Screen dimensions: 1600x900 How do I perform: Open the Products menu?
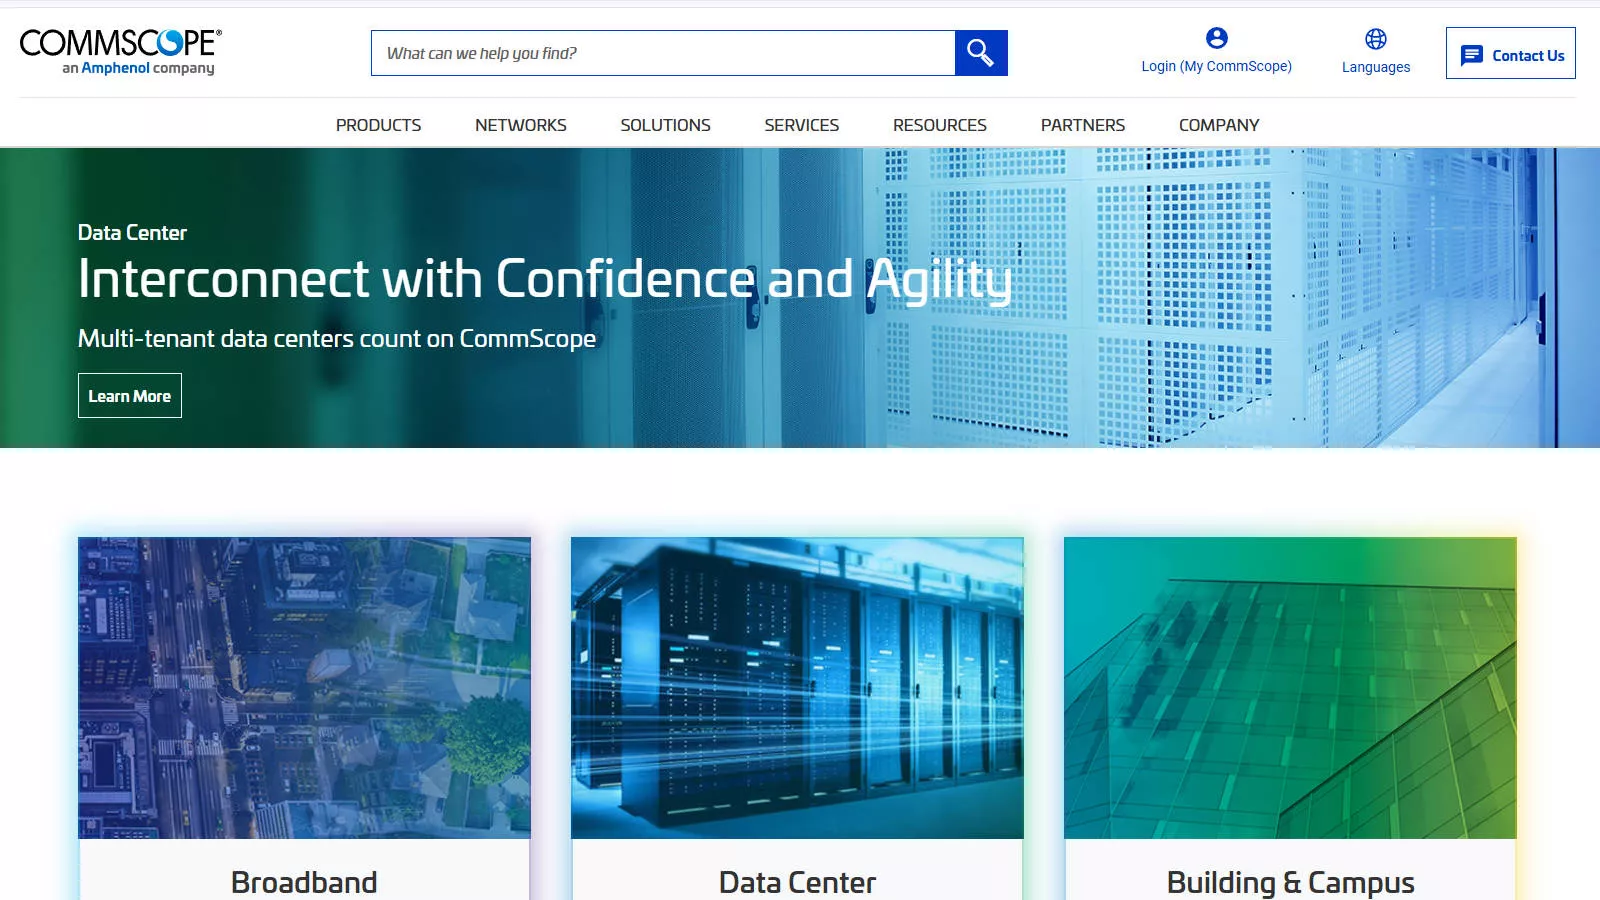(378, 125)
